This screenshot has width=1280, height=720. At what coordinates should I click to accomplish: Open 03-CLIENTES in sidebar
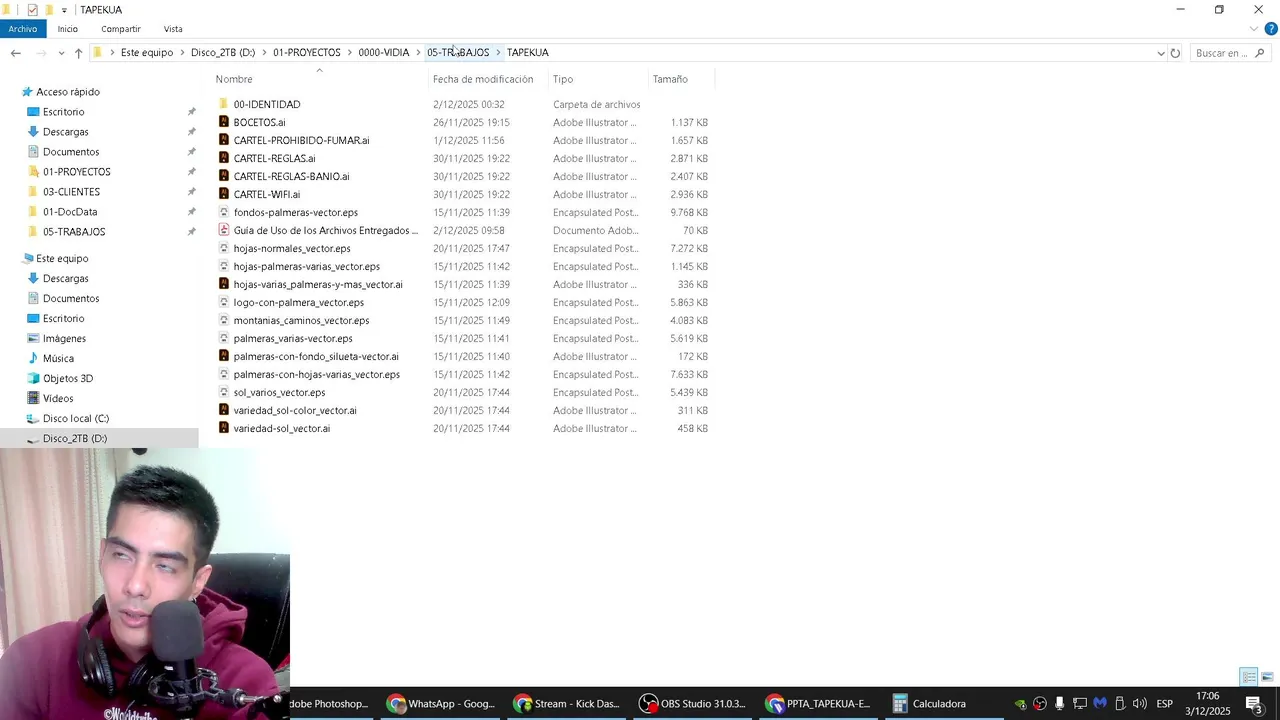point(71,192)
